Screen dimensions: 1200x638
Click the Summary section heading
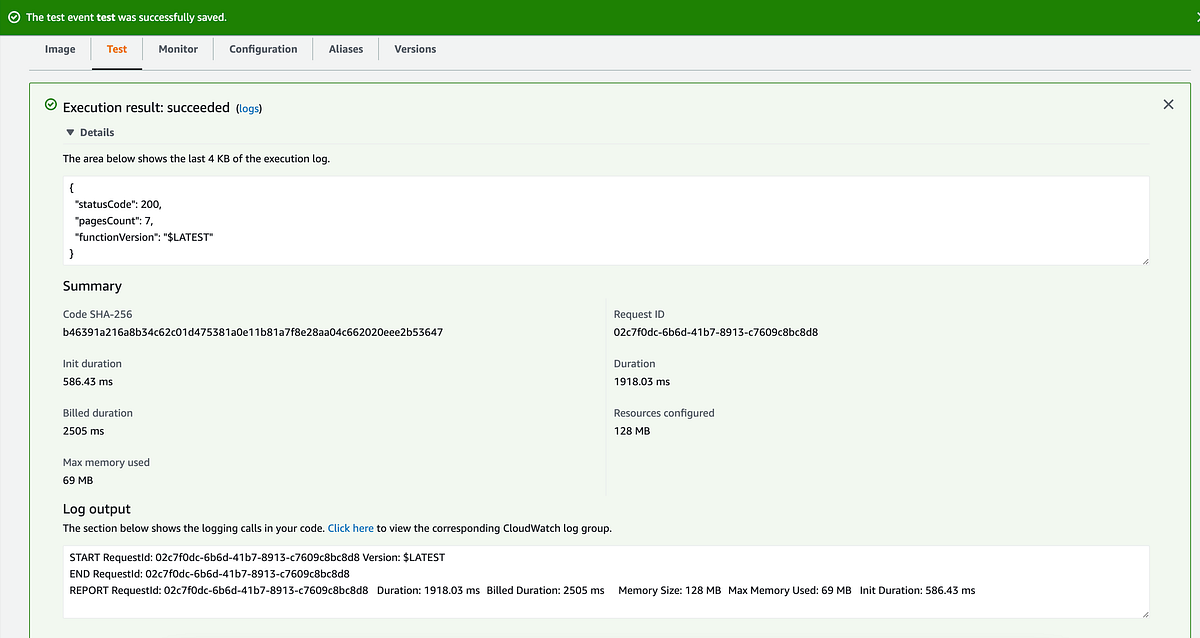[x=92, y=286]
